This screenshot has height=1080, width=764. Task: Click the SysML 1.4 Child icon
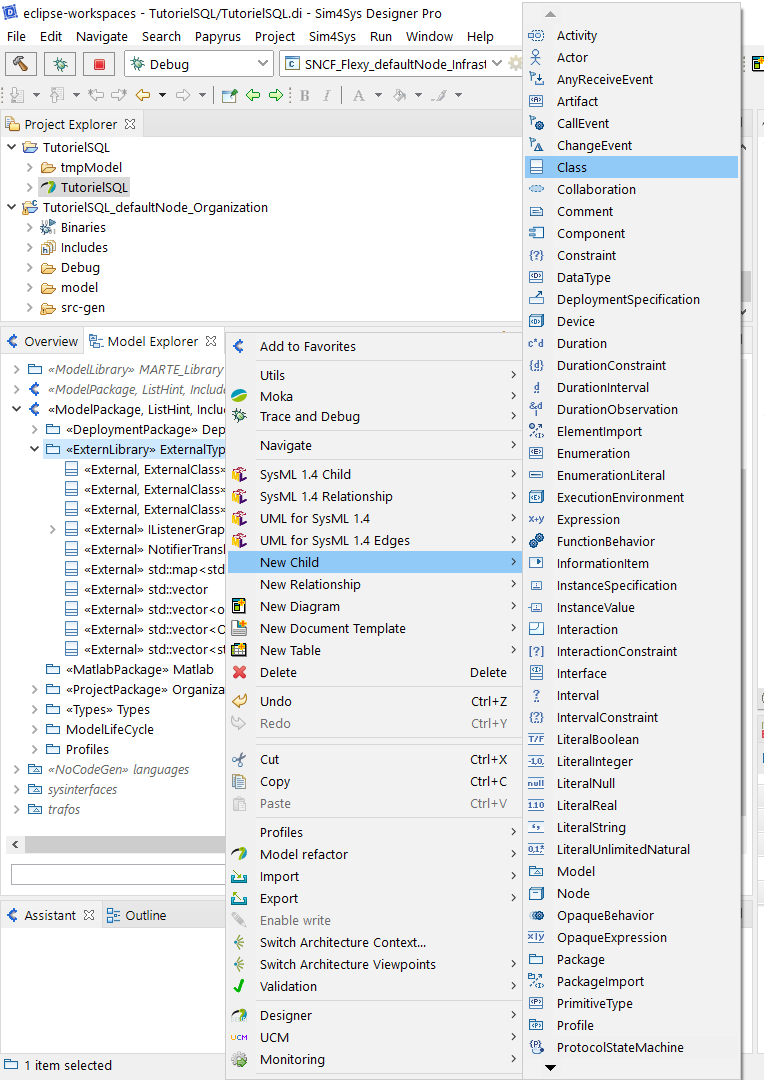[239, 474]
